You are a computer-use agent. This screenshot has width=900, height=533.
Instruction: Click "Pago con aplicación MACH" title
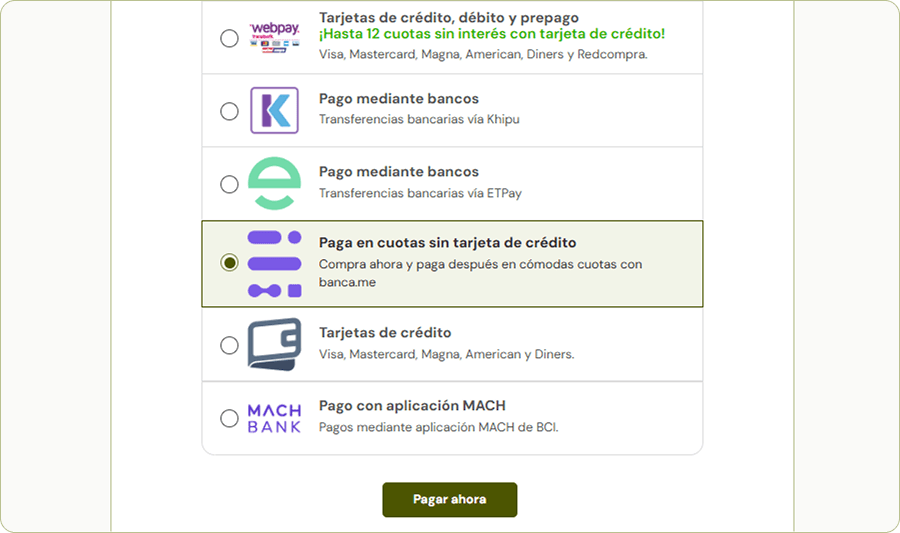click(x=412, y=406)
